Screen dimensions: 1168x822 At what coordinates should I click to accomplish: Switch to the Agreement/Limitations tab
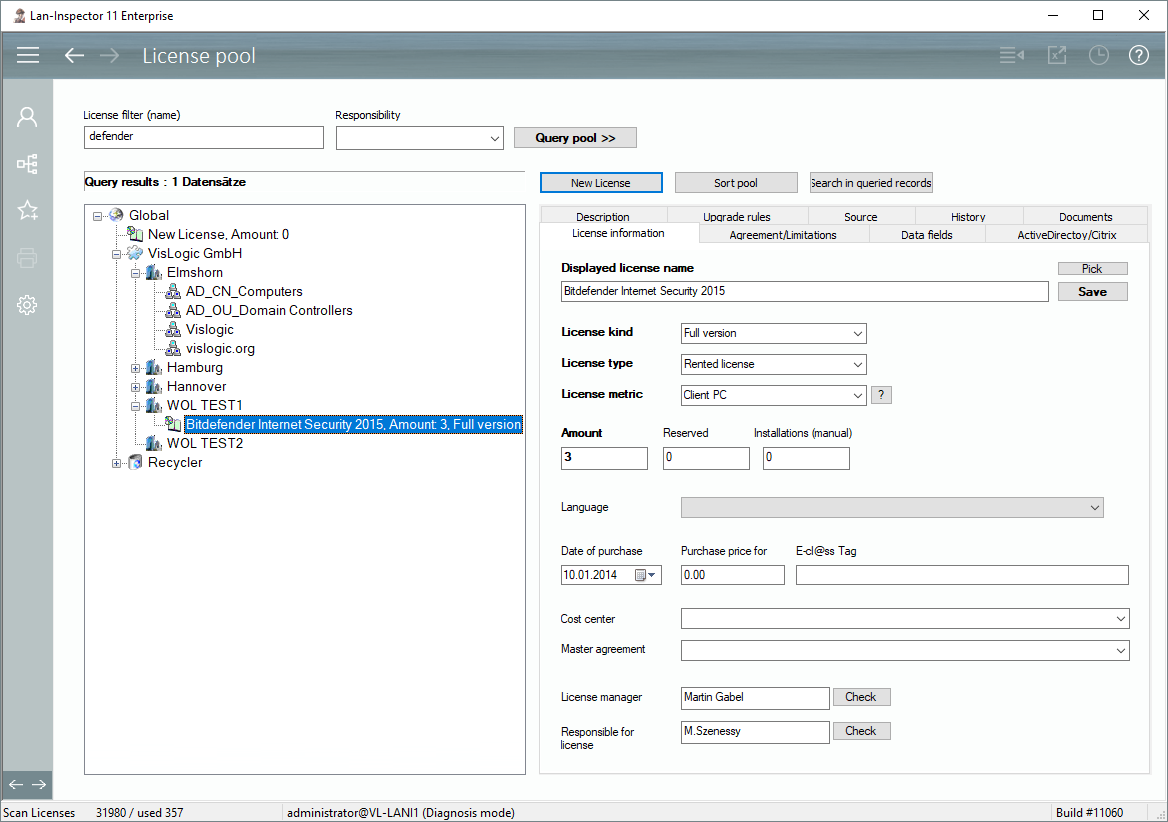783,235
